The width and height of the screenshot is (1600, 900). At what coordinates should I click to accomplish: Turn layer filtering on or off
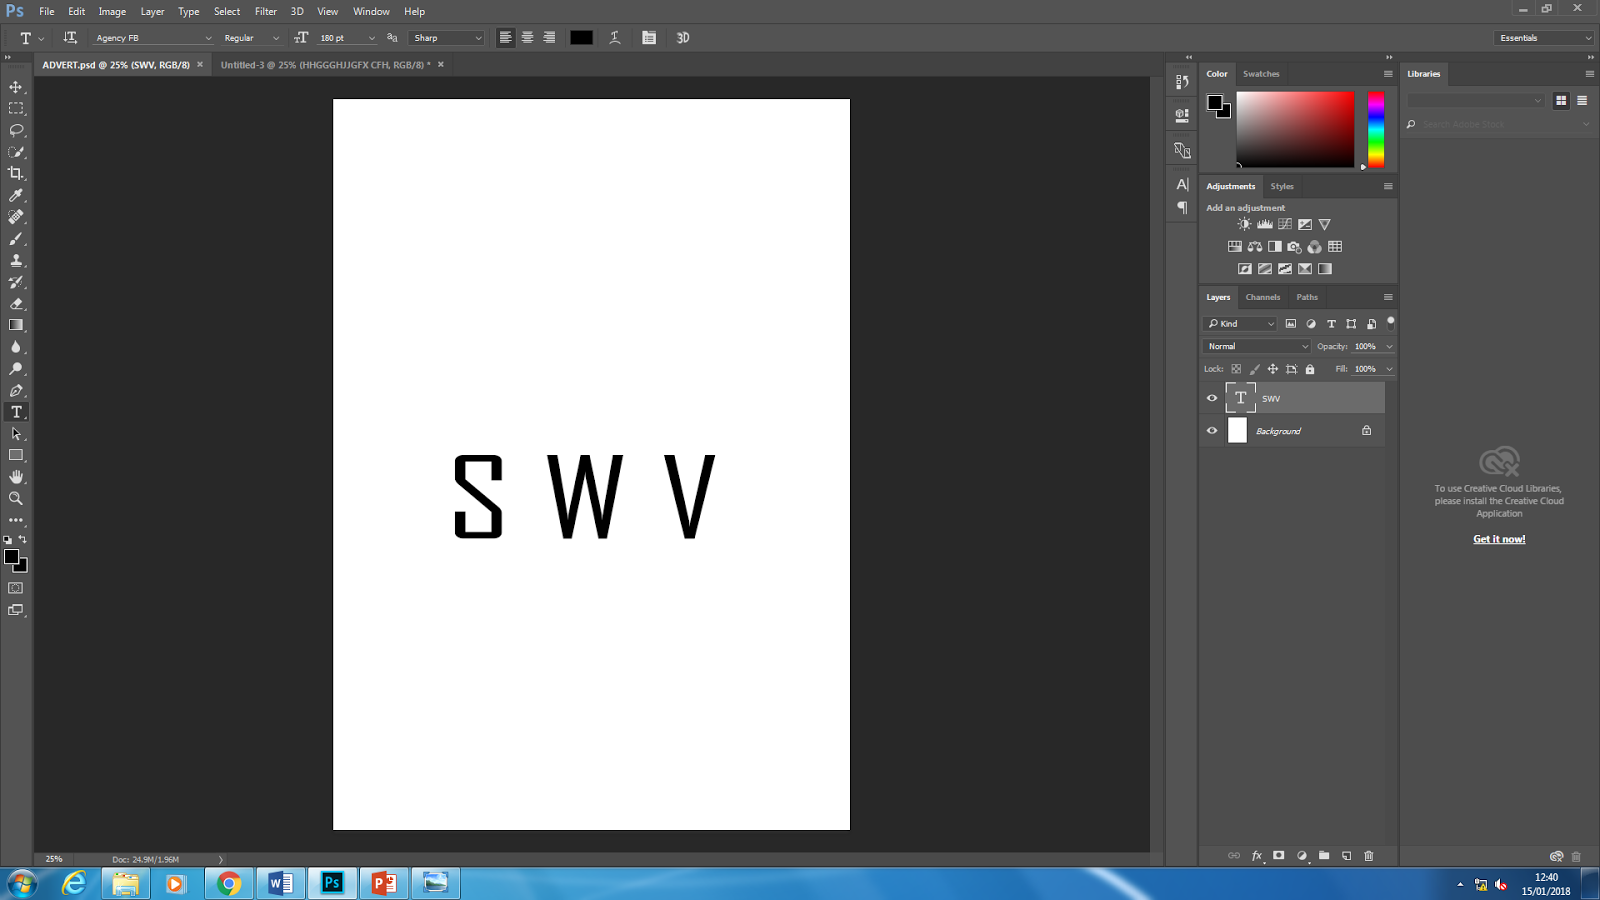tap(1390, 322)
